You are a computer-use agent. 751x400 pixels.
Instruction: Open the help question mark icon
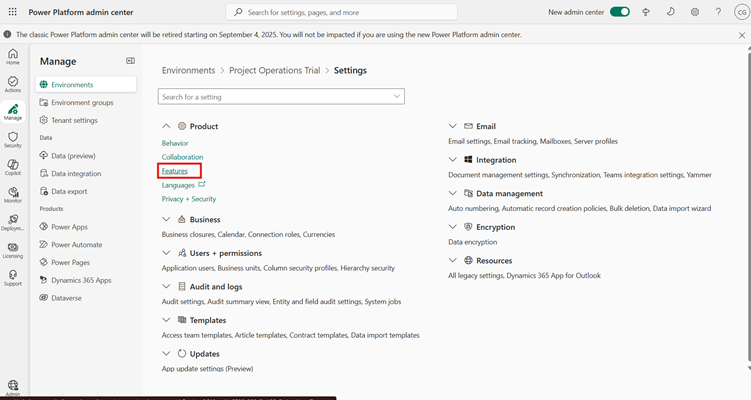coord(718,12)
